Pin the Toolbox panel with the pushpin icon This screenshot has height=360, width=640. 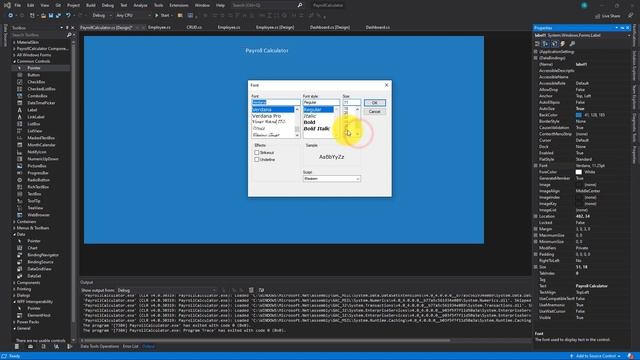click(x=67, y=28)
